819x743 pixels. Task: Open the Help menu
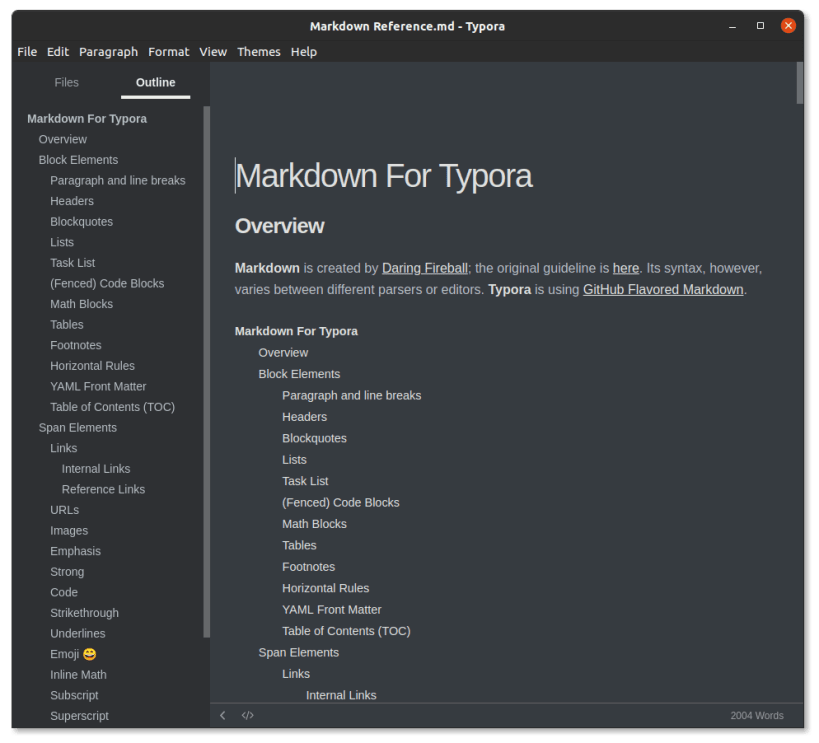pos(303,52)
